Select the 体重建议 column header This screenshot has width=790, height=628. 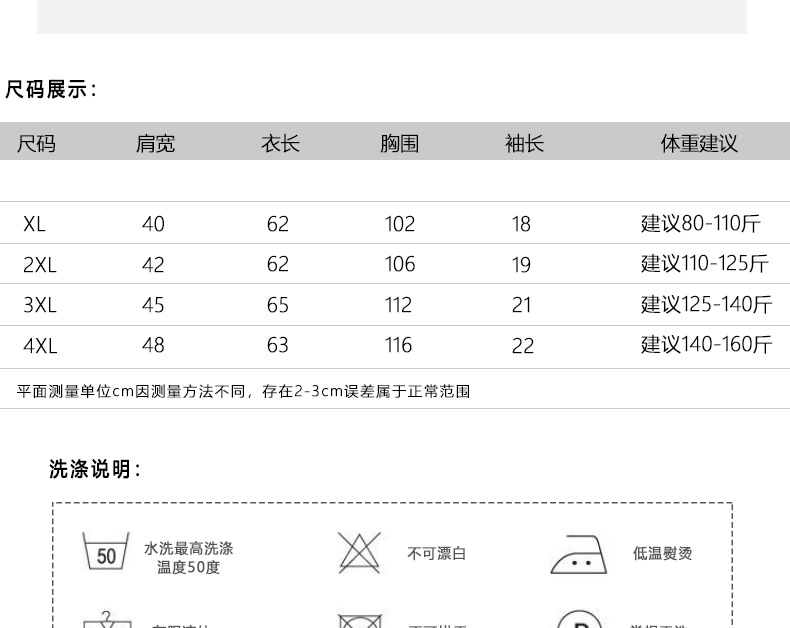[x=699, y=144]
